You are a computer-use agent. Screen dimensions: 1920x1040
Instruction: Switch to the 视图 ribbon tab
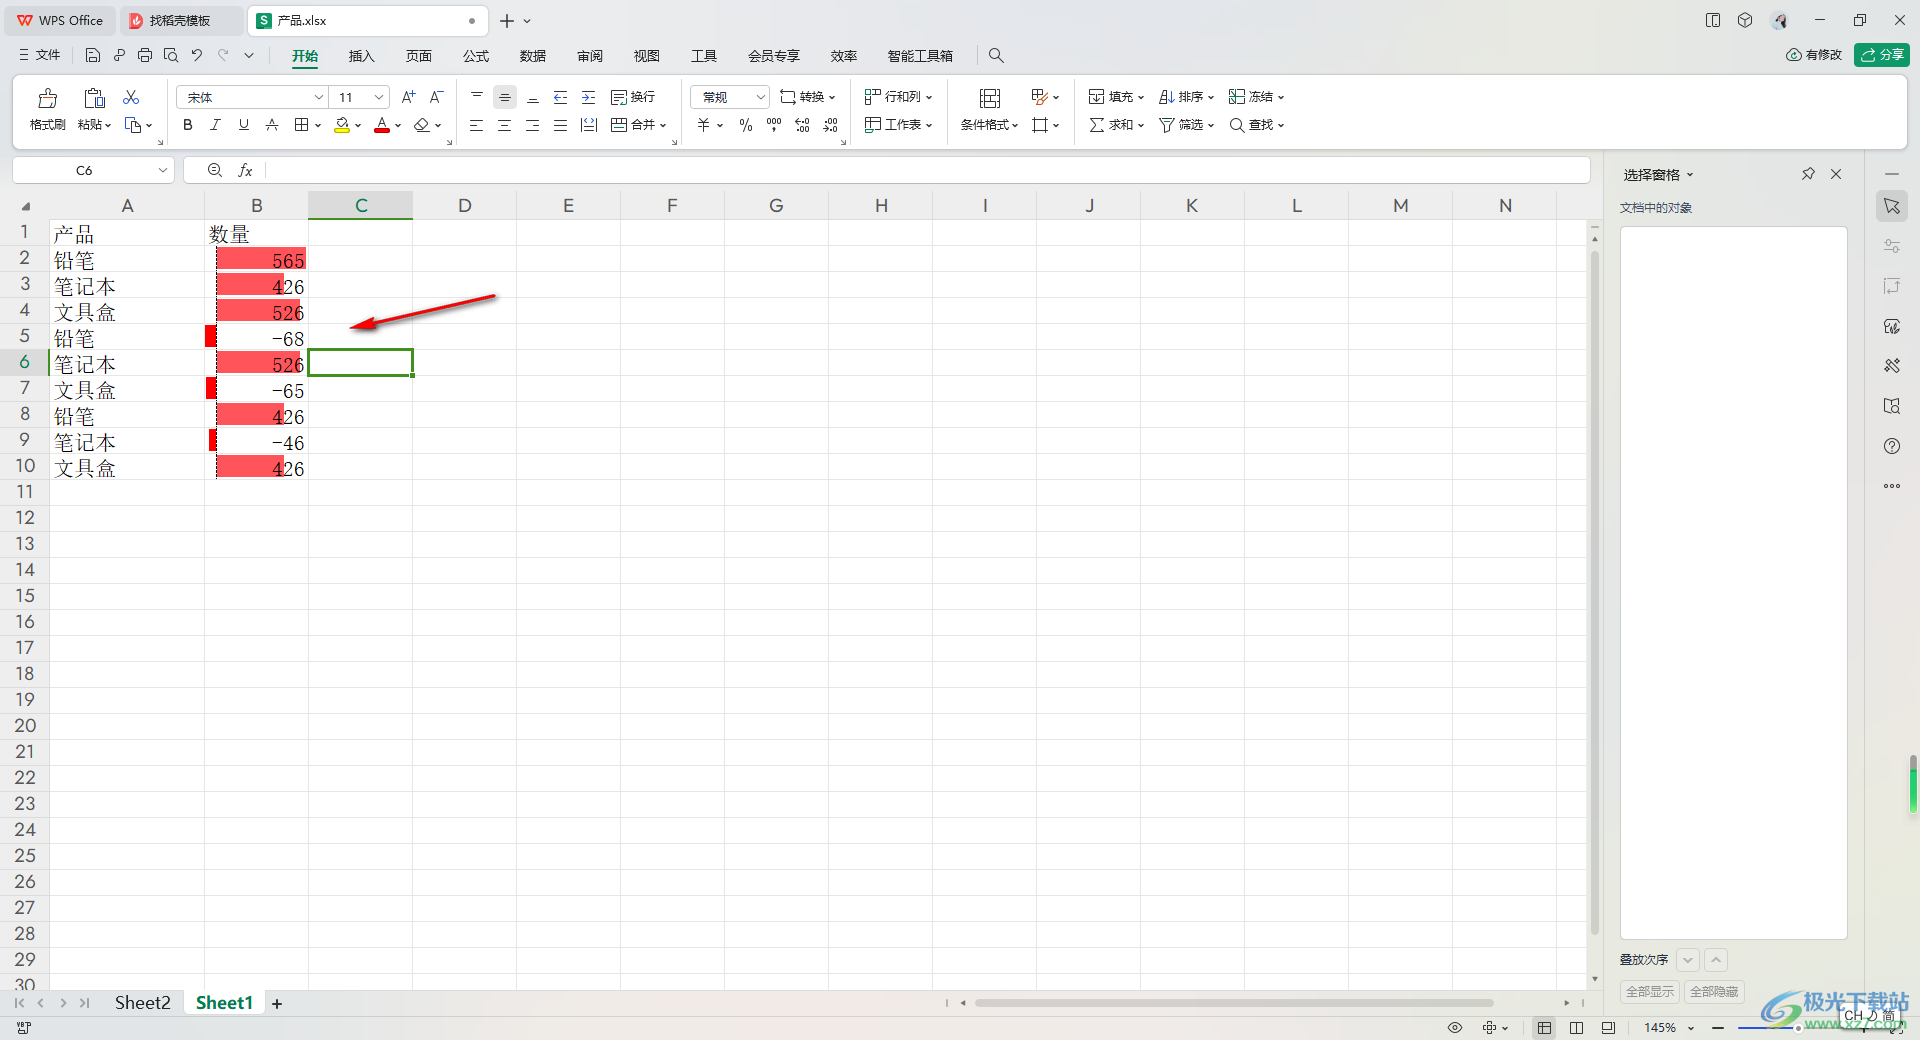(x=647, y=56)
